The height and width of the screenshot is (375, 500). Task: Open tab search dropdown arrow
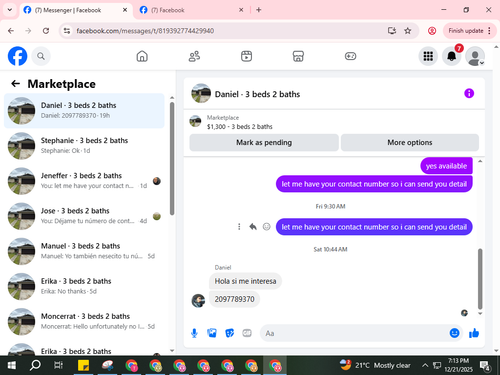point(10,10)
